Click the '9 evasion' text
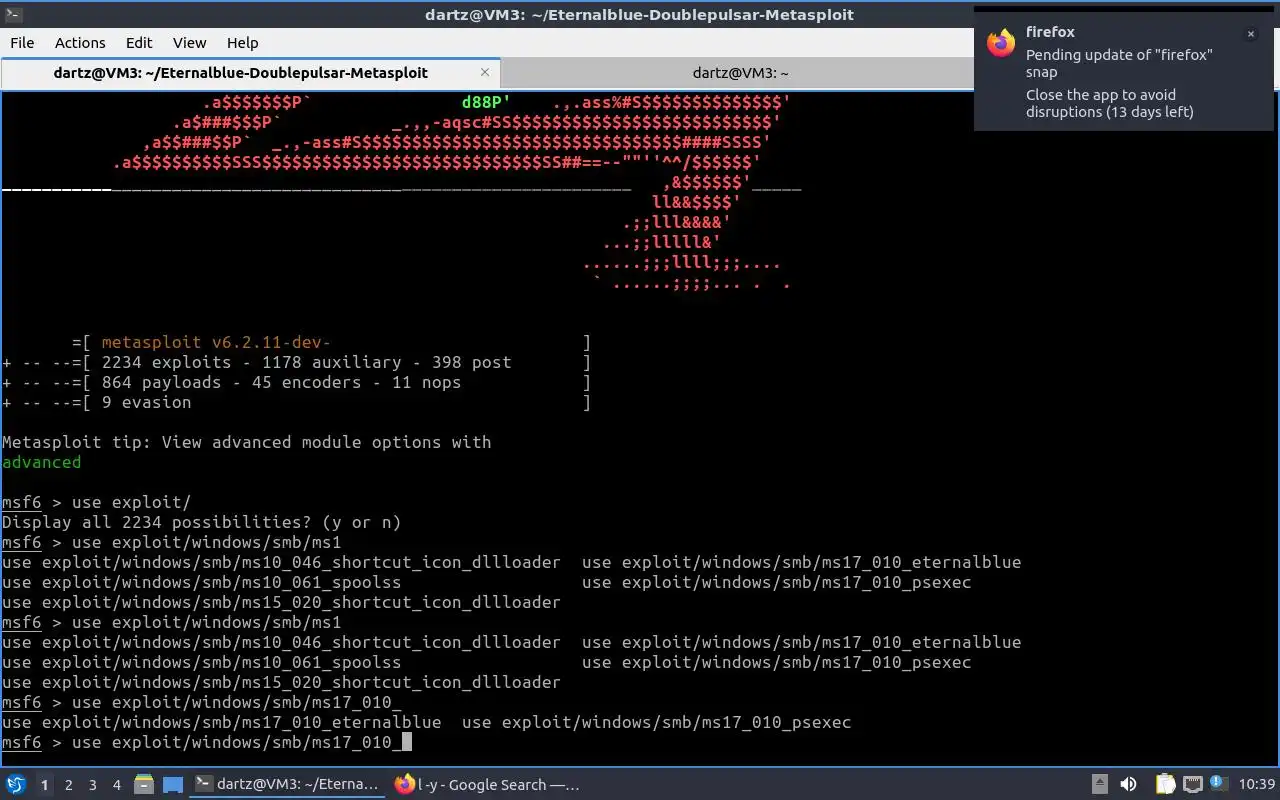 pyautogui.click(x=146, y=402)
